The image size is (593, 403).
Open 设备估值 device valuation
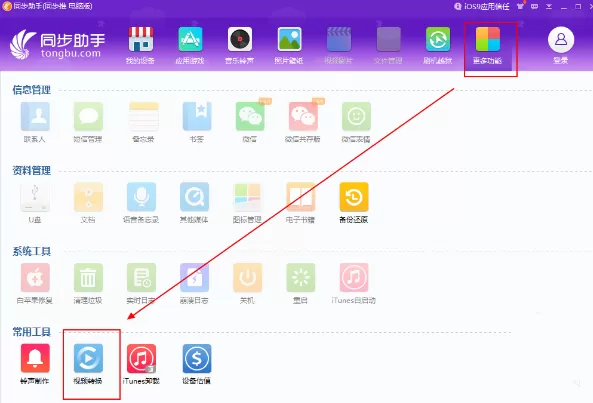click(197, 364)
